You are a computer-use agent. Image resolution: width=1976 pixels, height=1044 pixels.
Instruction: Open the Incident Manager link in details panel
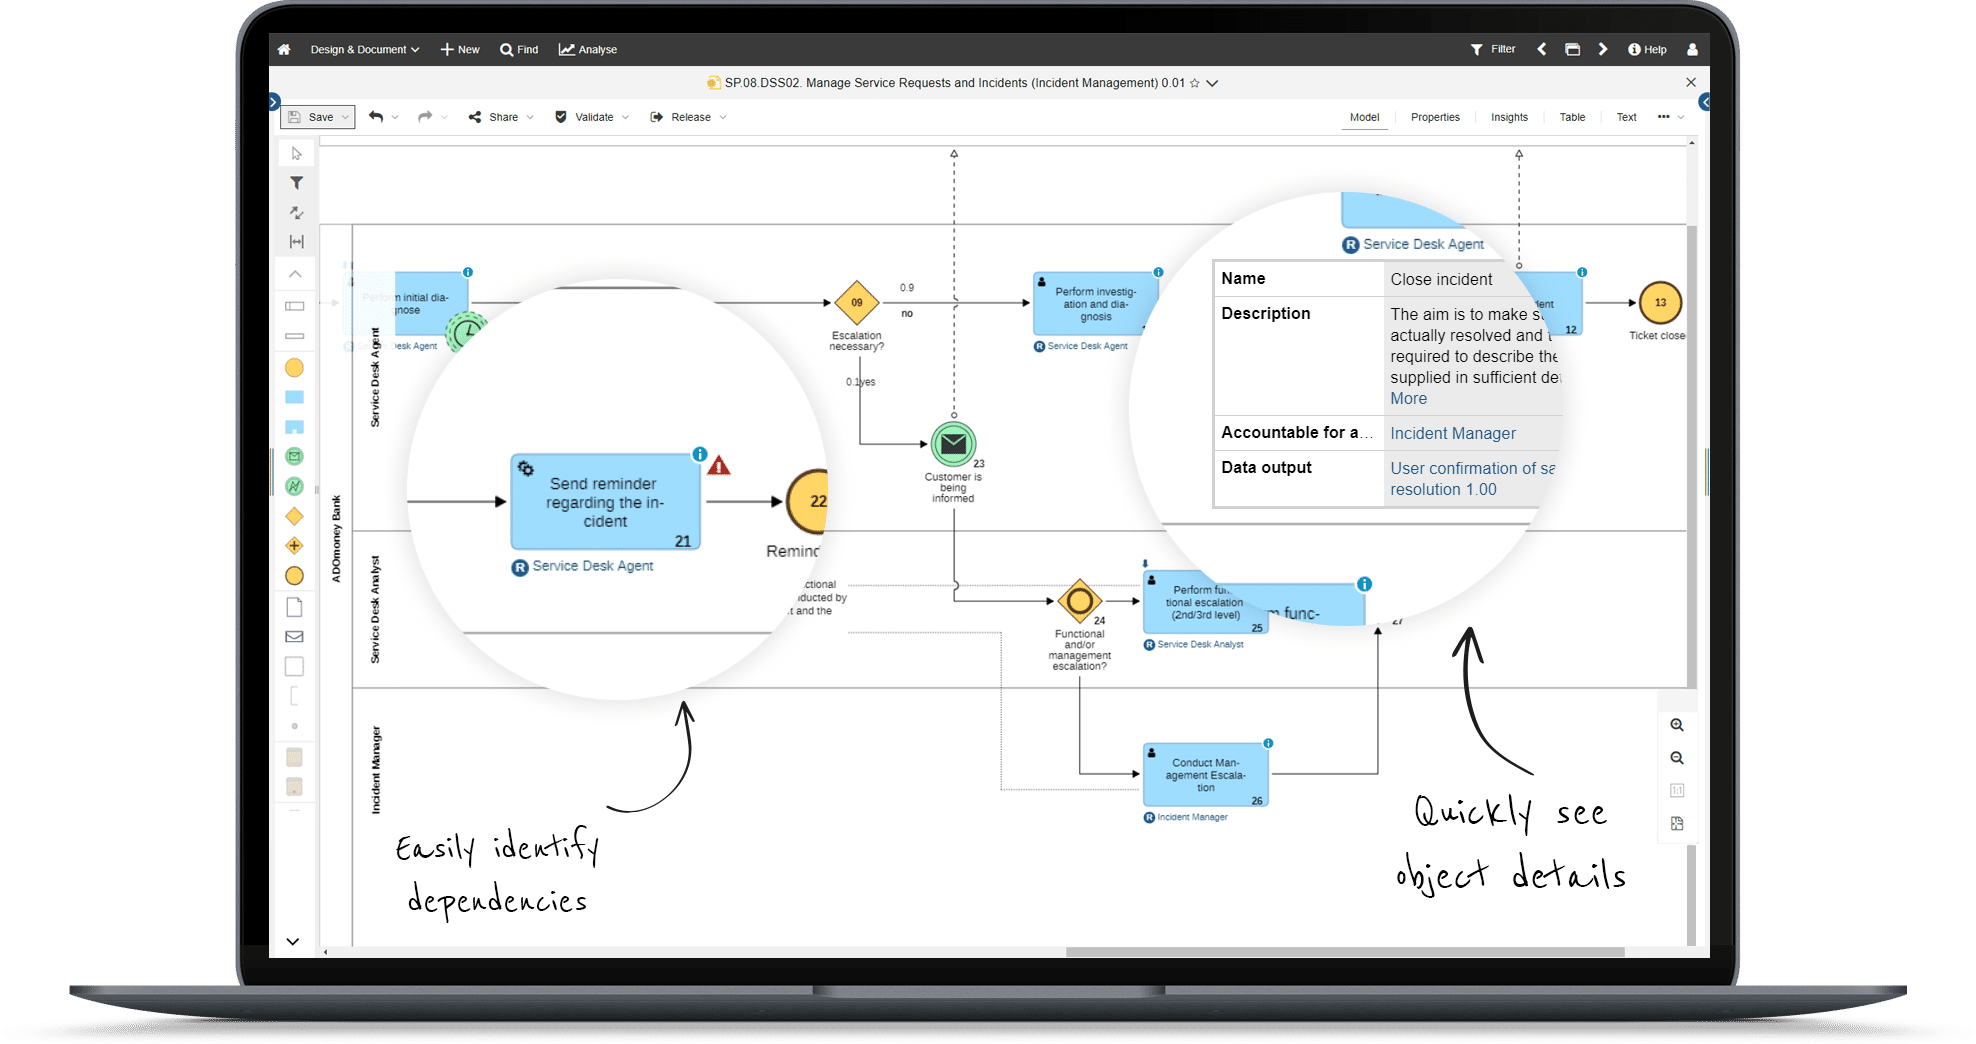click(x=1452, y=433)
